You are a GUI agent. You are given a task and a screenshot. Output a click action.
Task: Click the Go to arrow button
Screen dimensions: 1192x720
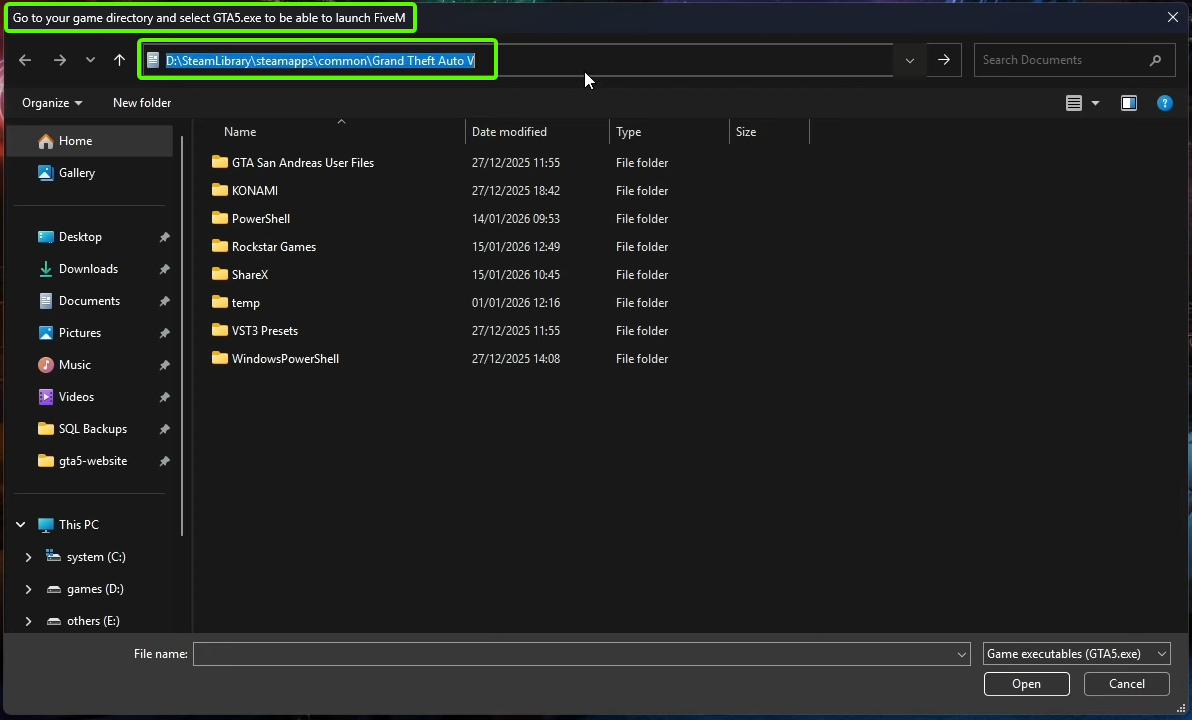(943, 60)
